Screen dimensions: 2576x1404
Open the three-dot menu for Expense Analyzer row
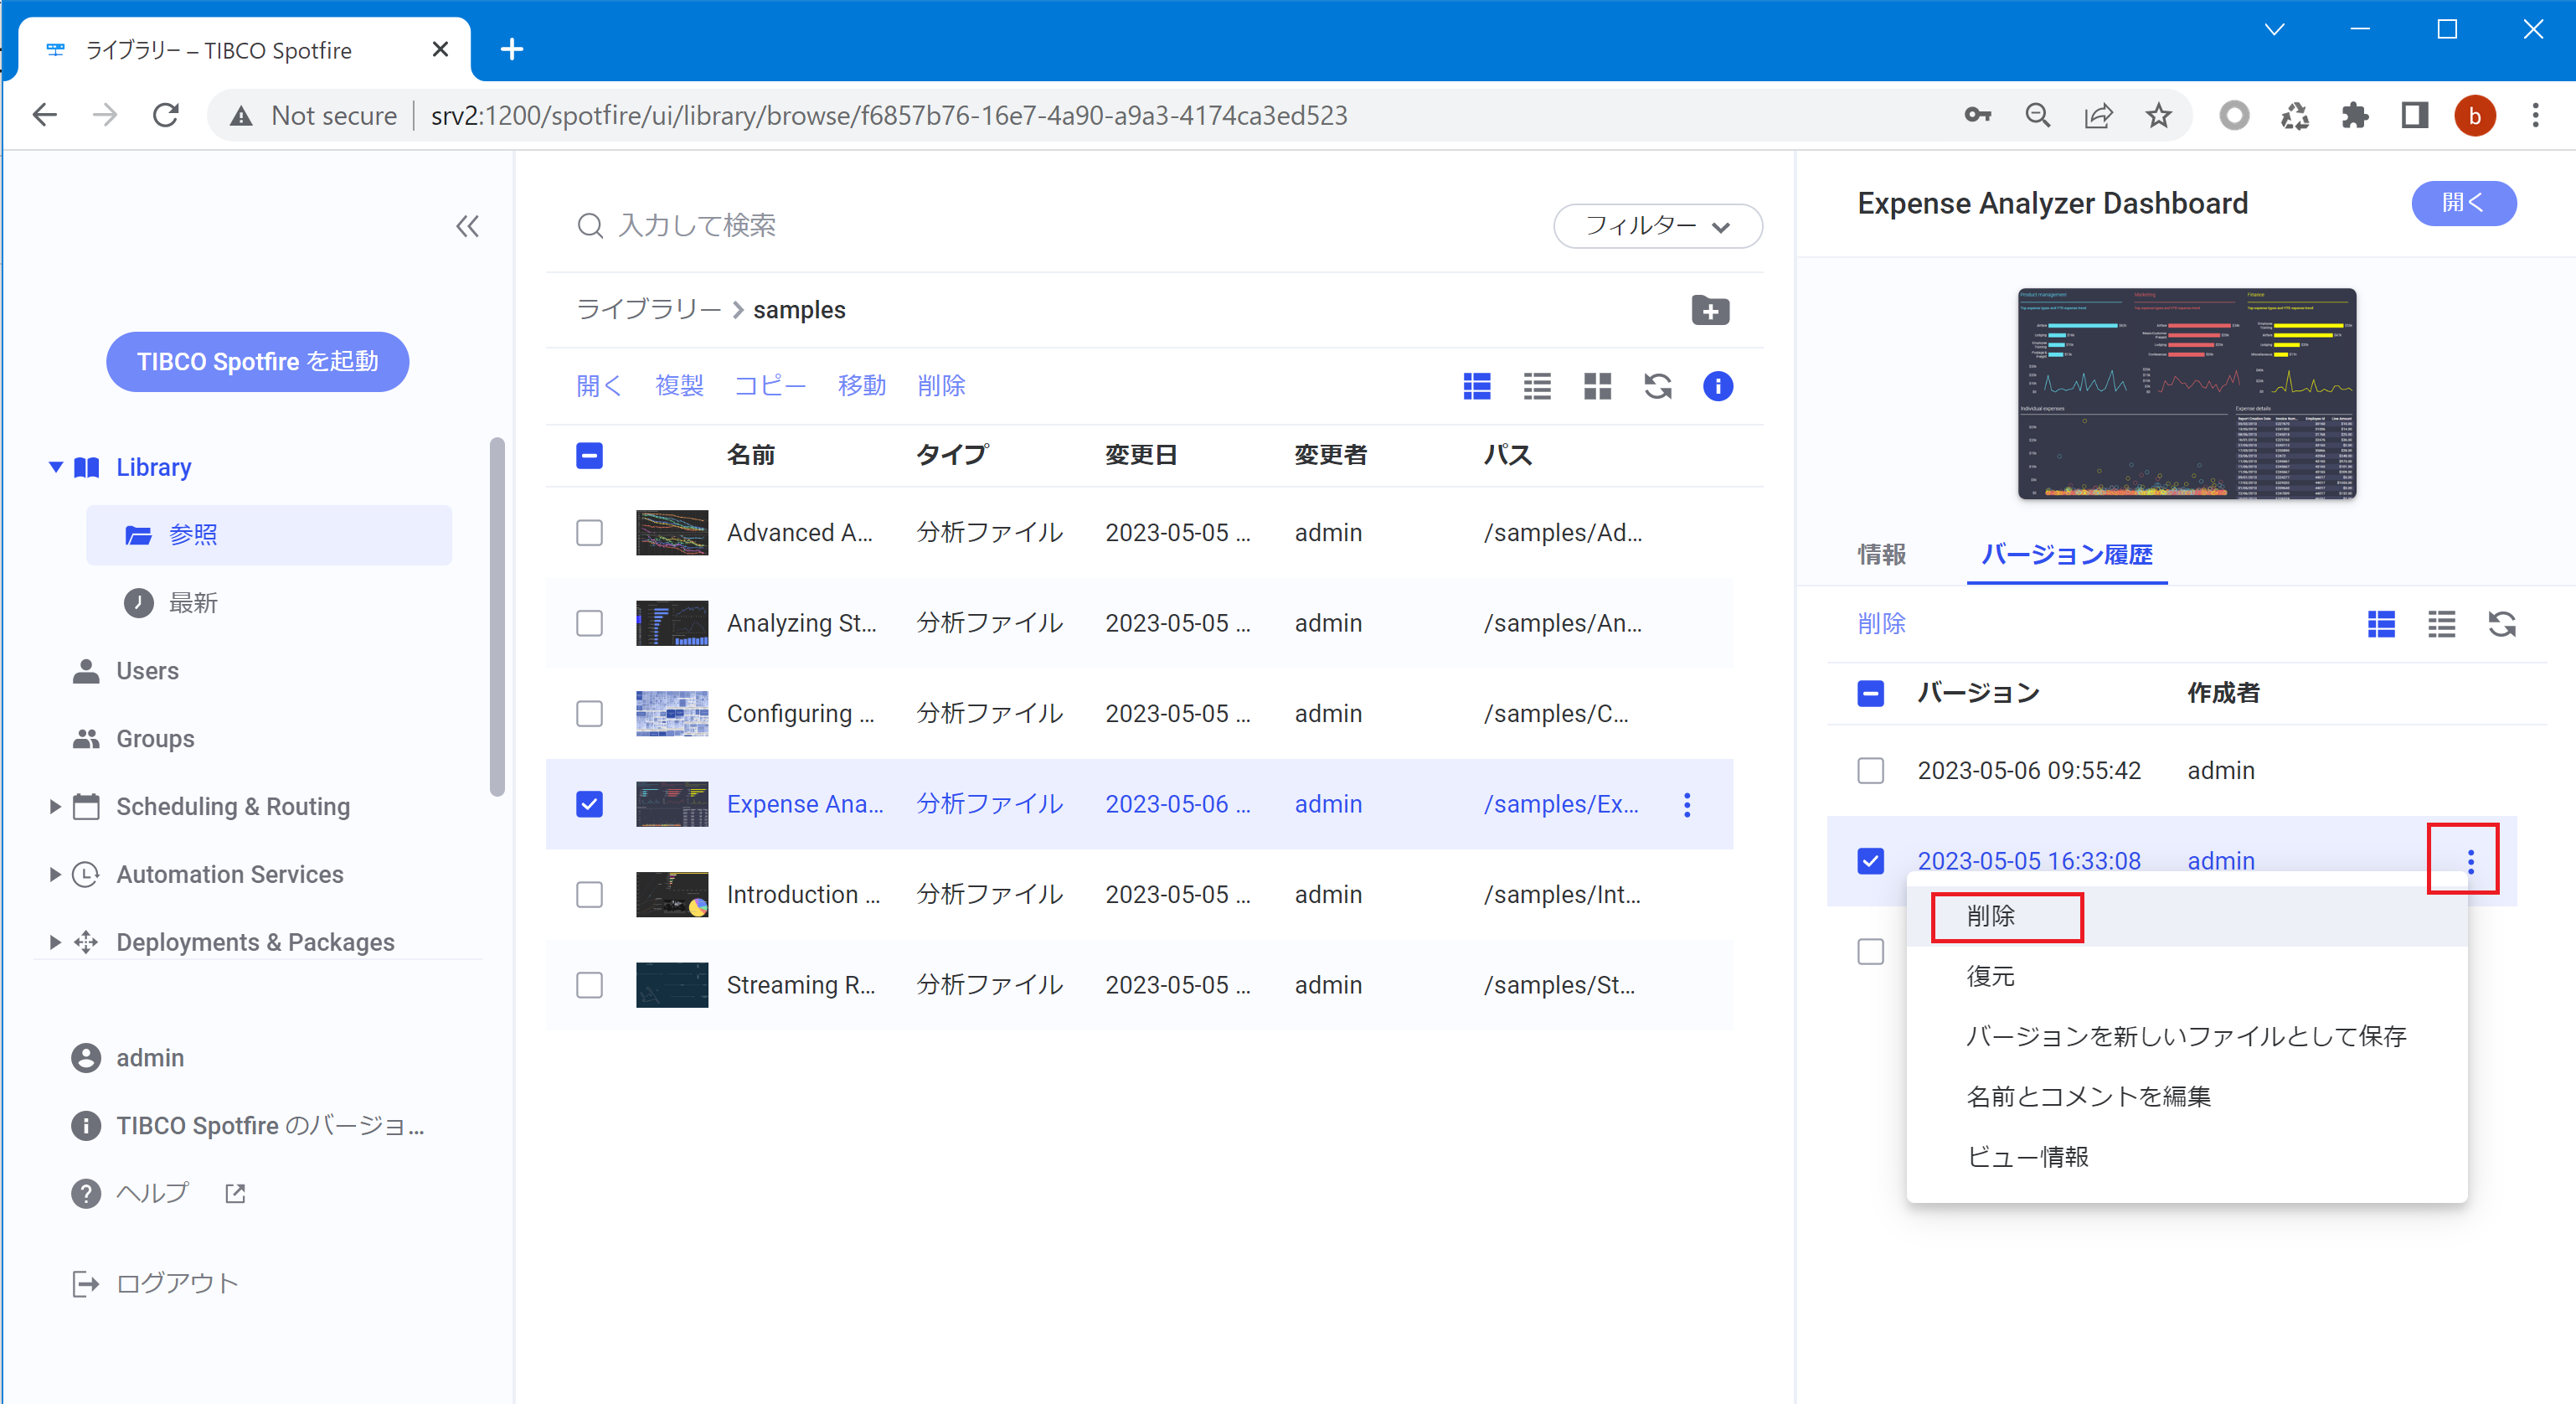coord(1687,805)
